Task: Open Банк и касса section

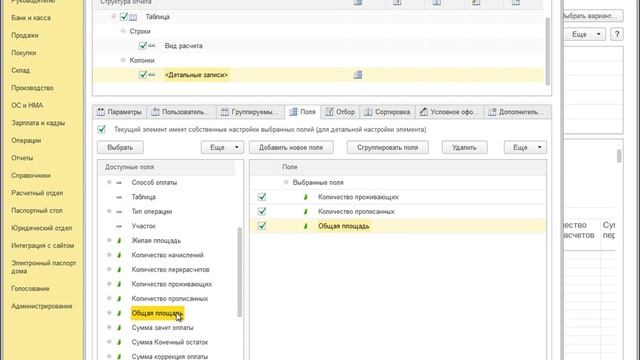Action: pos(31,18)
